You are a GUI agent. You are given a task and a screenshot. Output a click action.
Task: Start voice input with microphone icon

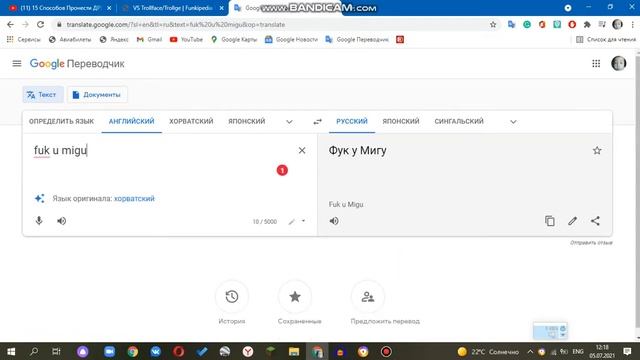pyautogui.click(x=39, y=221)
